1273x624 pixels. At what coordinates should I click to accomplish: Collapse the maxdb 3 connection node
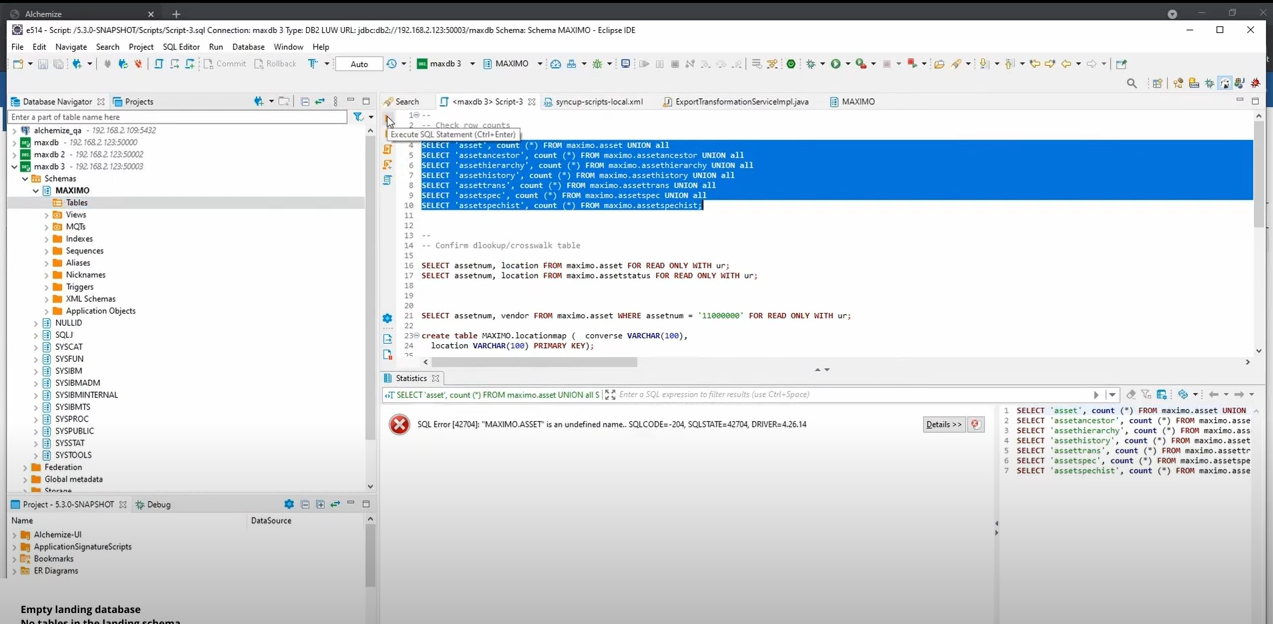tap(14, 167)
